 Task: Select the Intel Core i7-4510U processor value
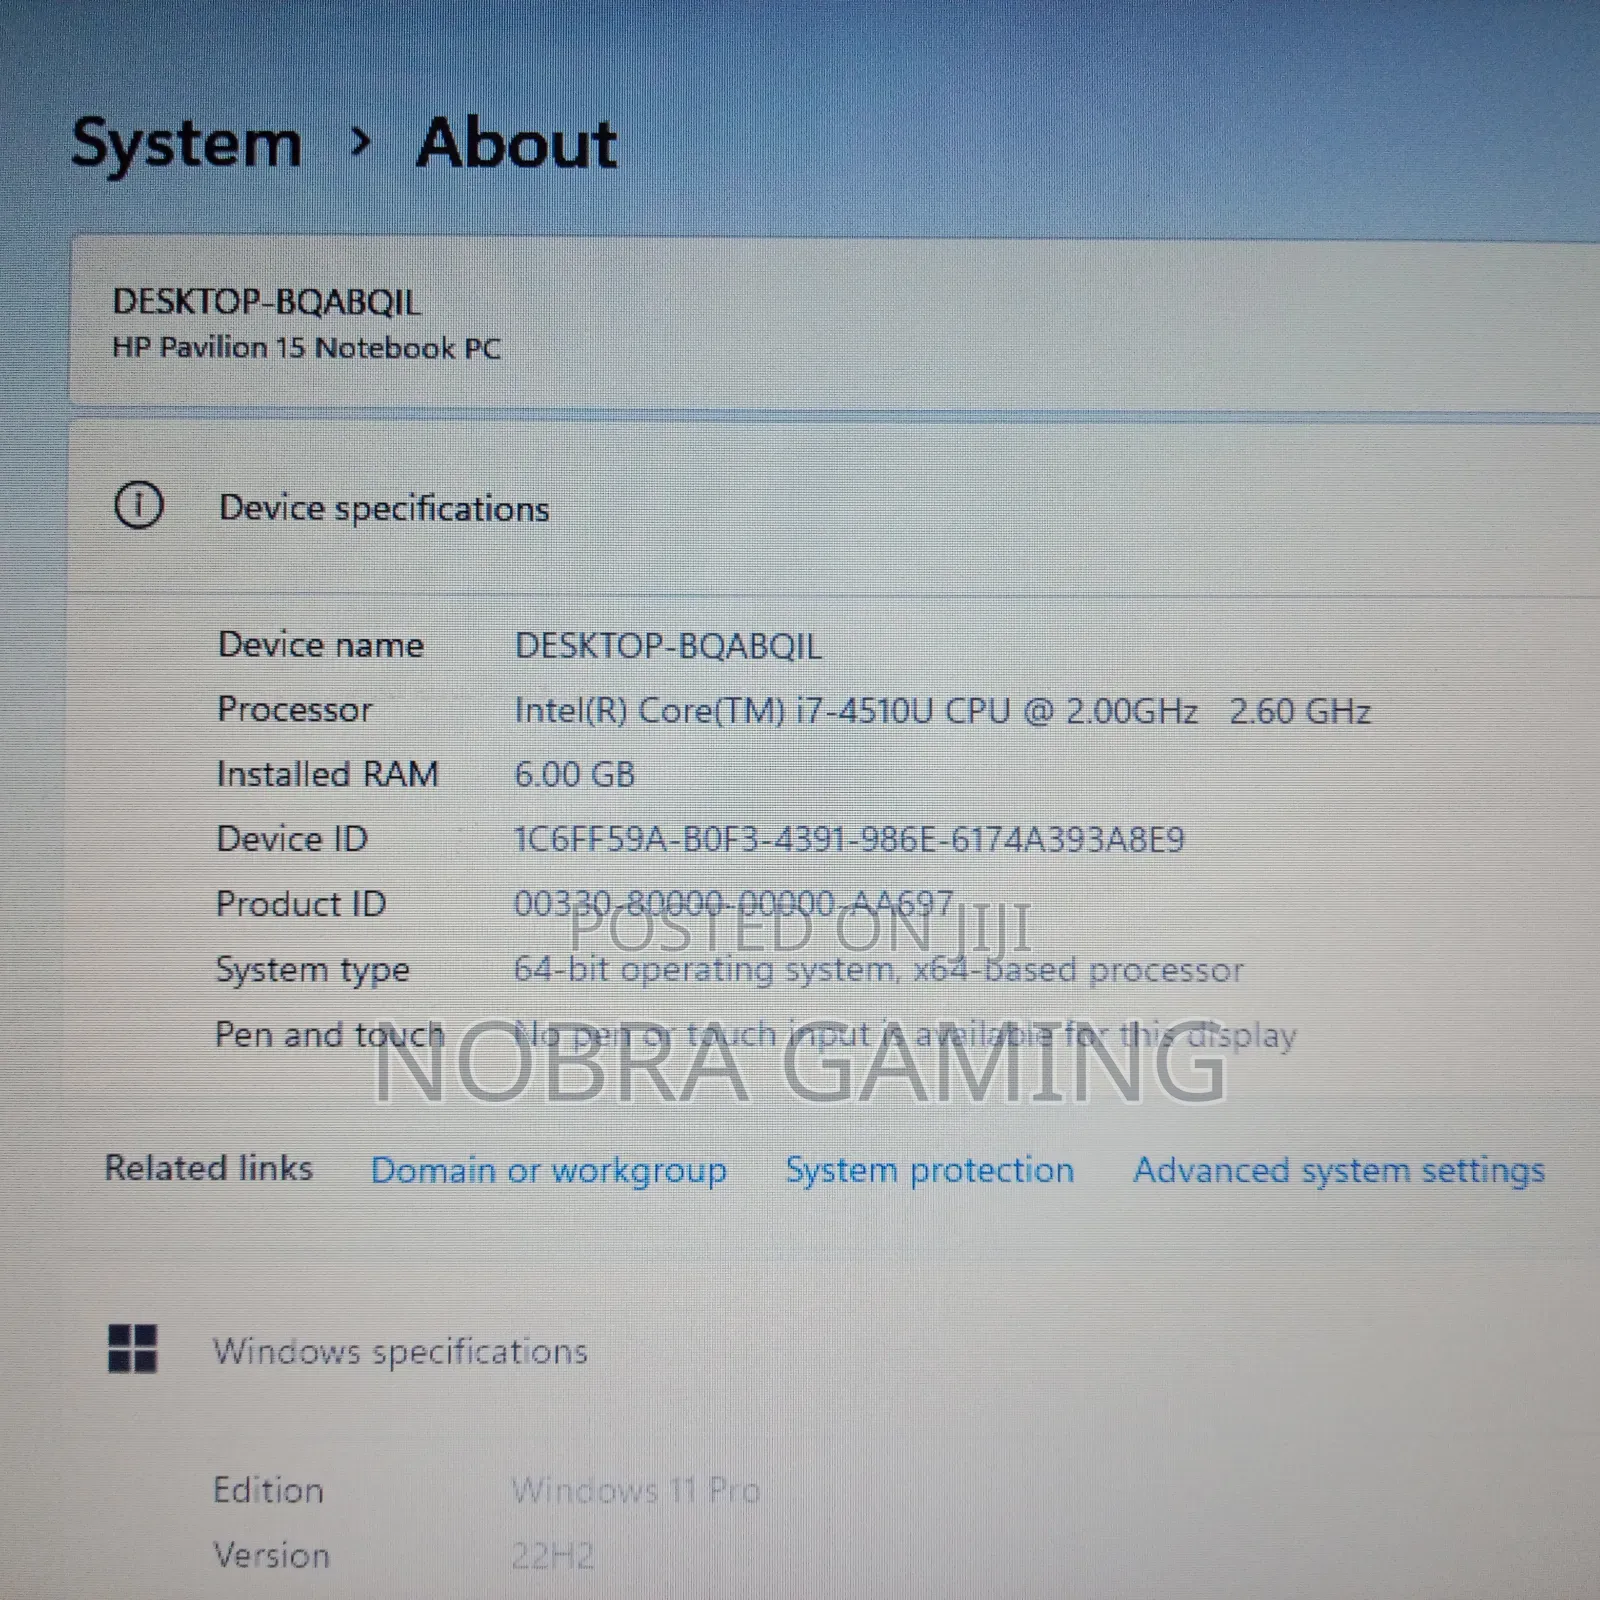(942, 711)
